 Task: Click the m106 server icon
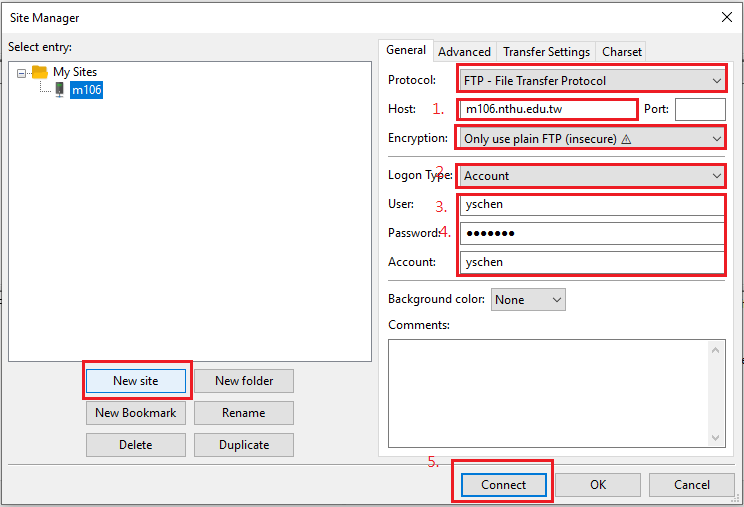point(60,90)
